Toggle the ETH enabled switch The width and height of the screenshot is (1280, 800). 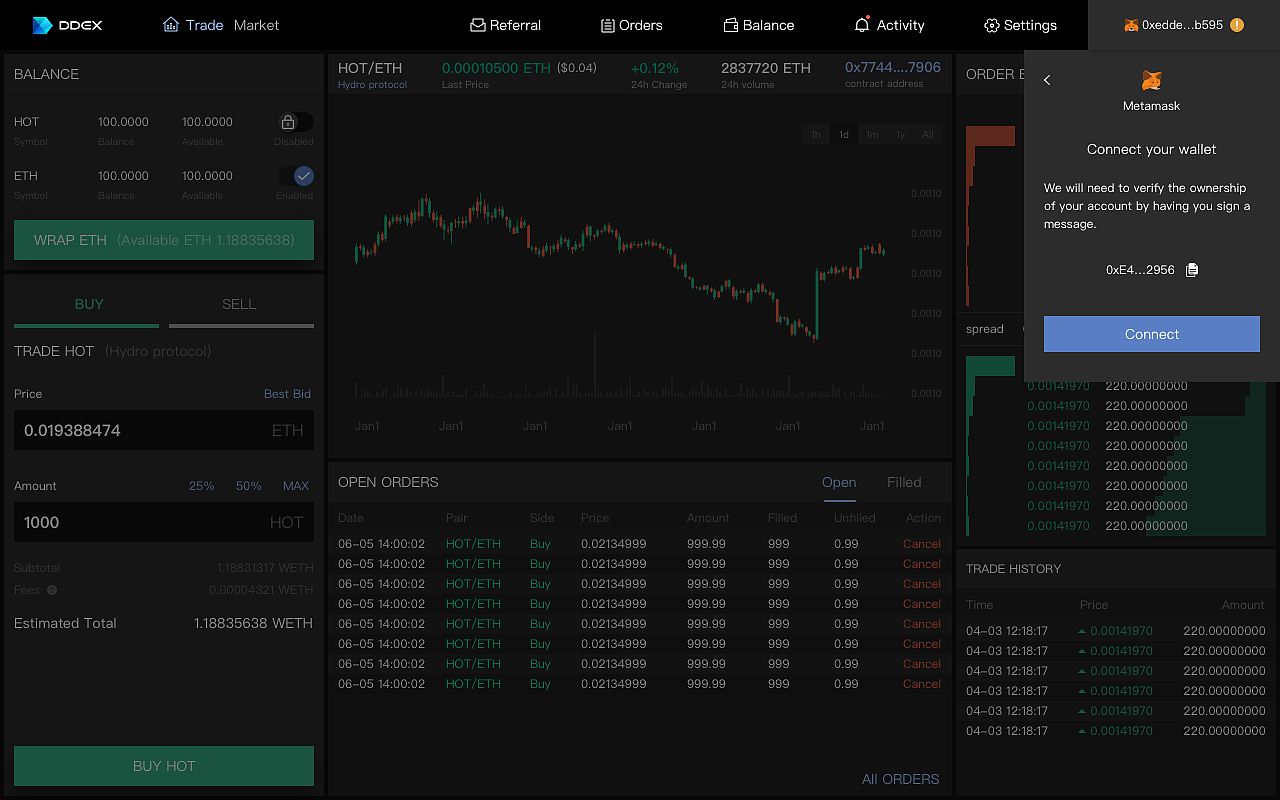[296, 176]
